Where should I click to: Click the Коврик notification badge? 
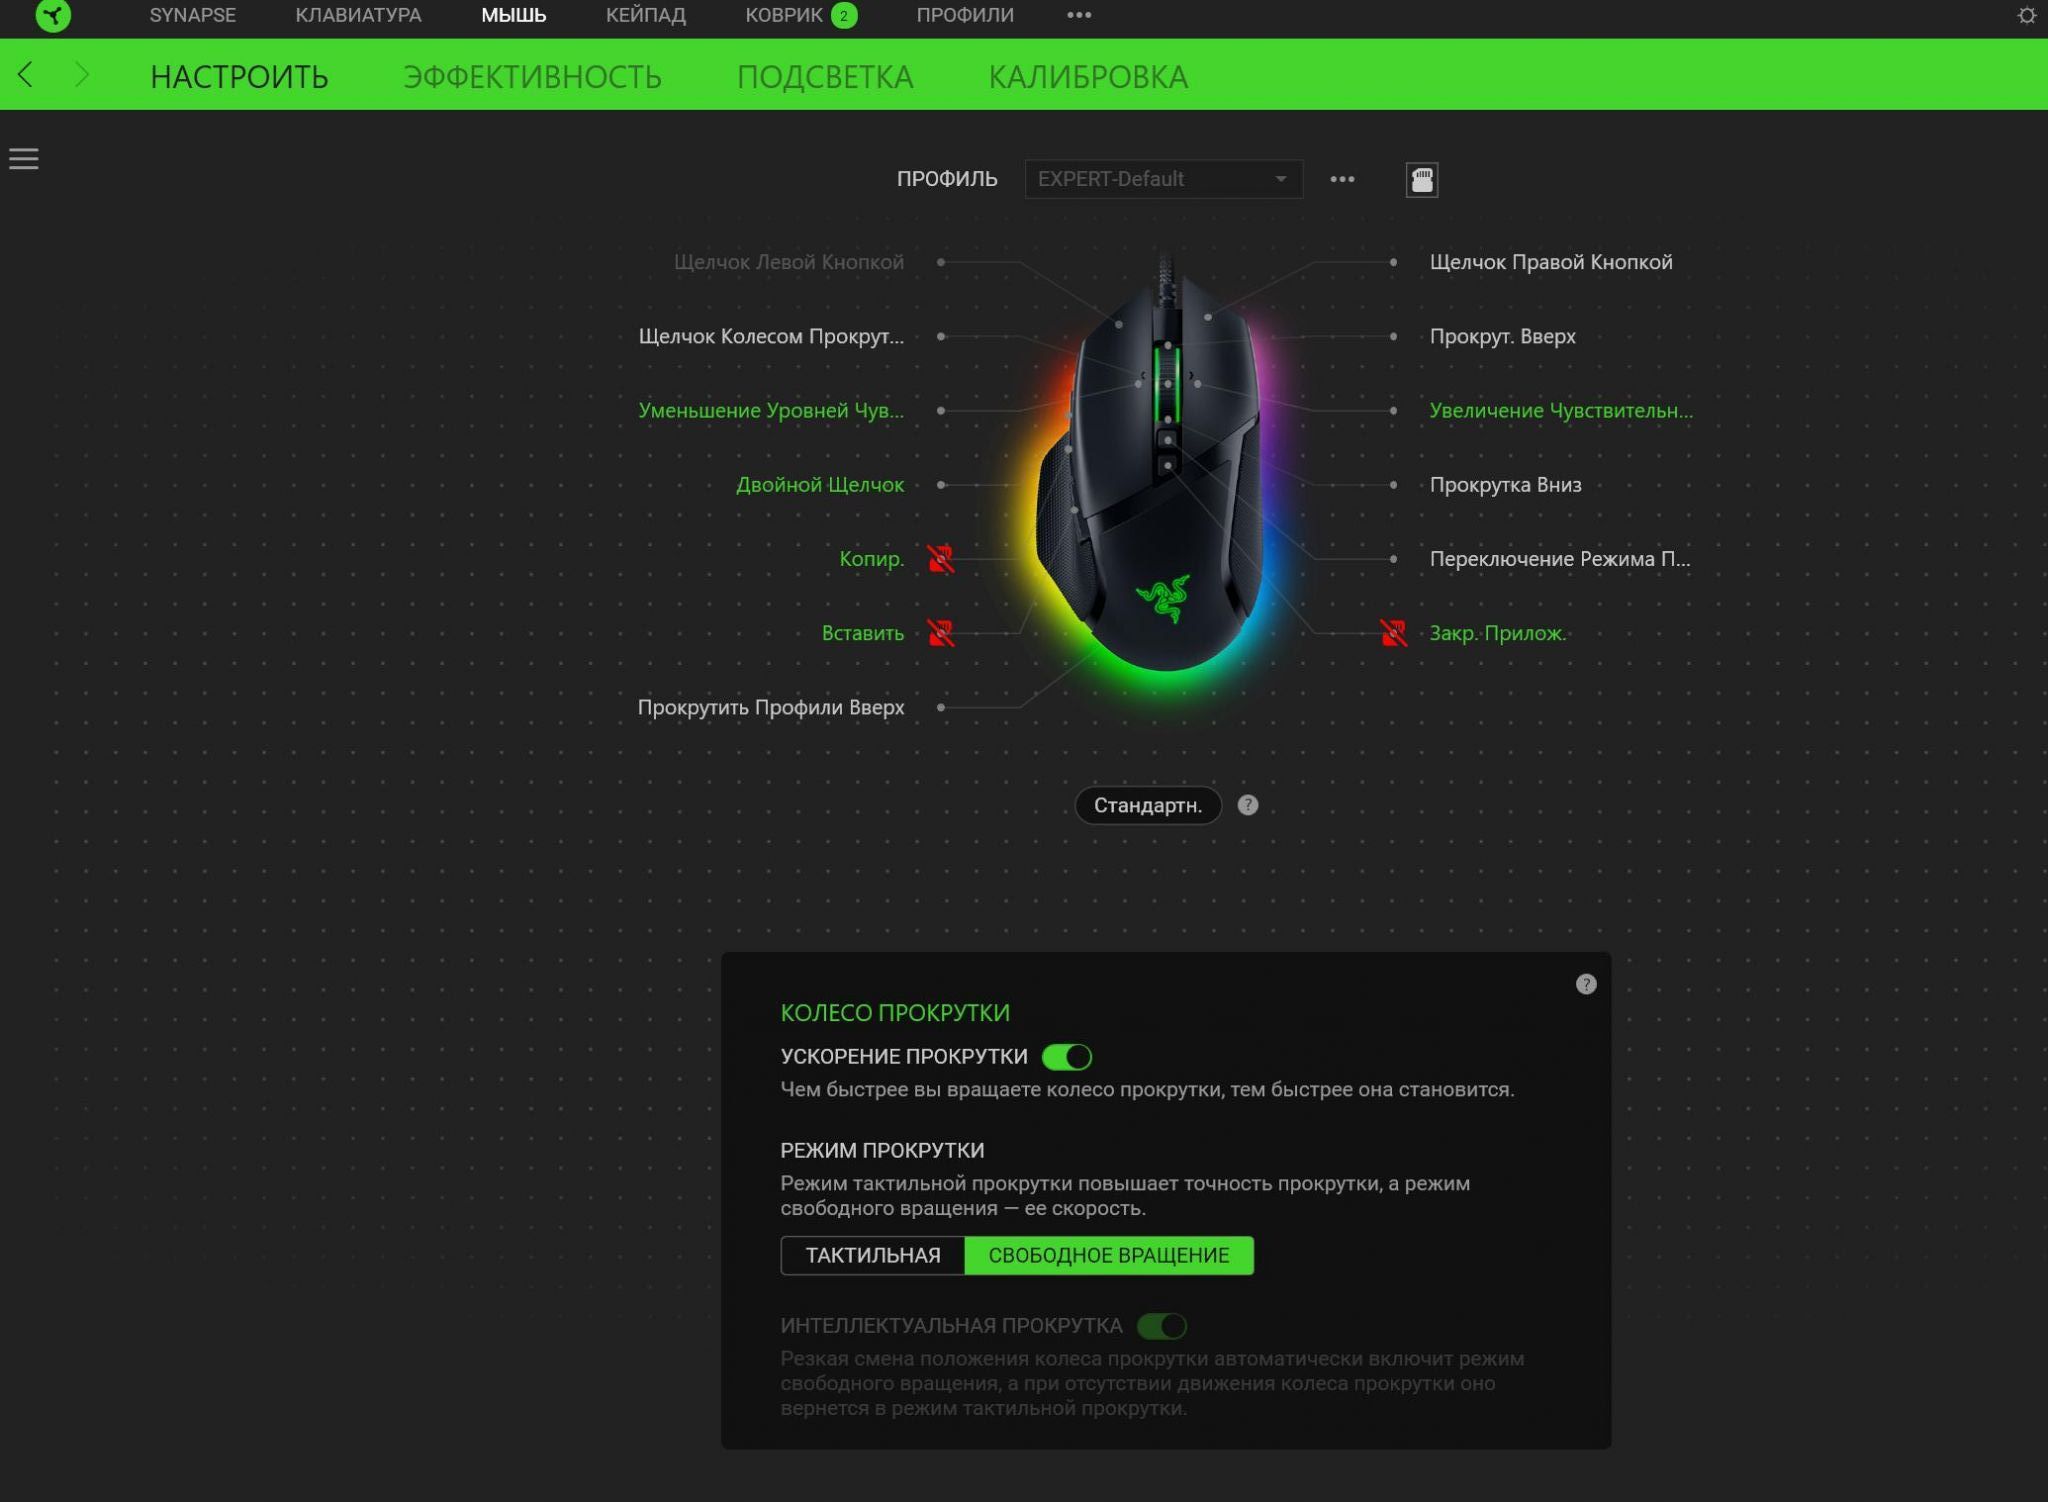(844, 15)
